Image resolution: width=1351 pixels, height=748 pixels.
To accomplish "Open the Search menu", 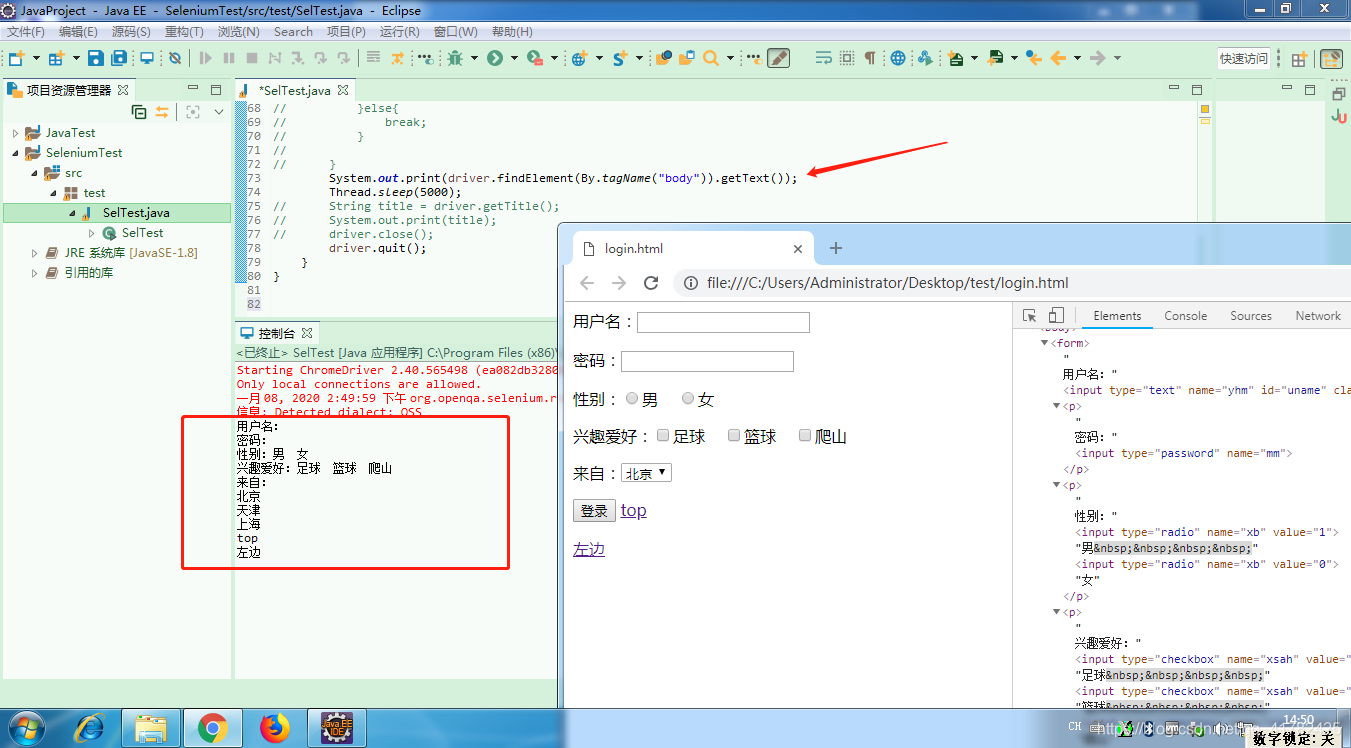I will pos(293,32).
